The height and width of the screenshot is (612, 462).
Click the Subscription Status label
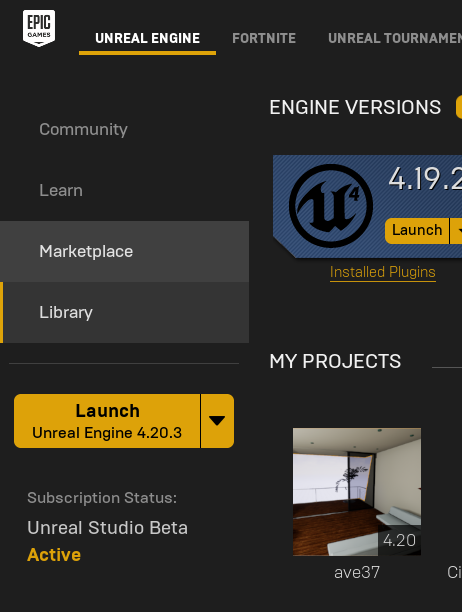(102, 498)
